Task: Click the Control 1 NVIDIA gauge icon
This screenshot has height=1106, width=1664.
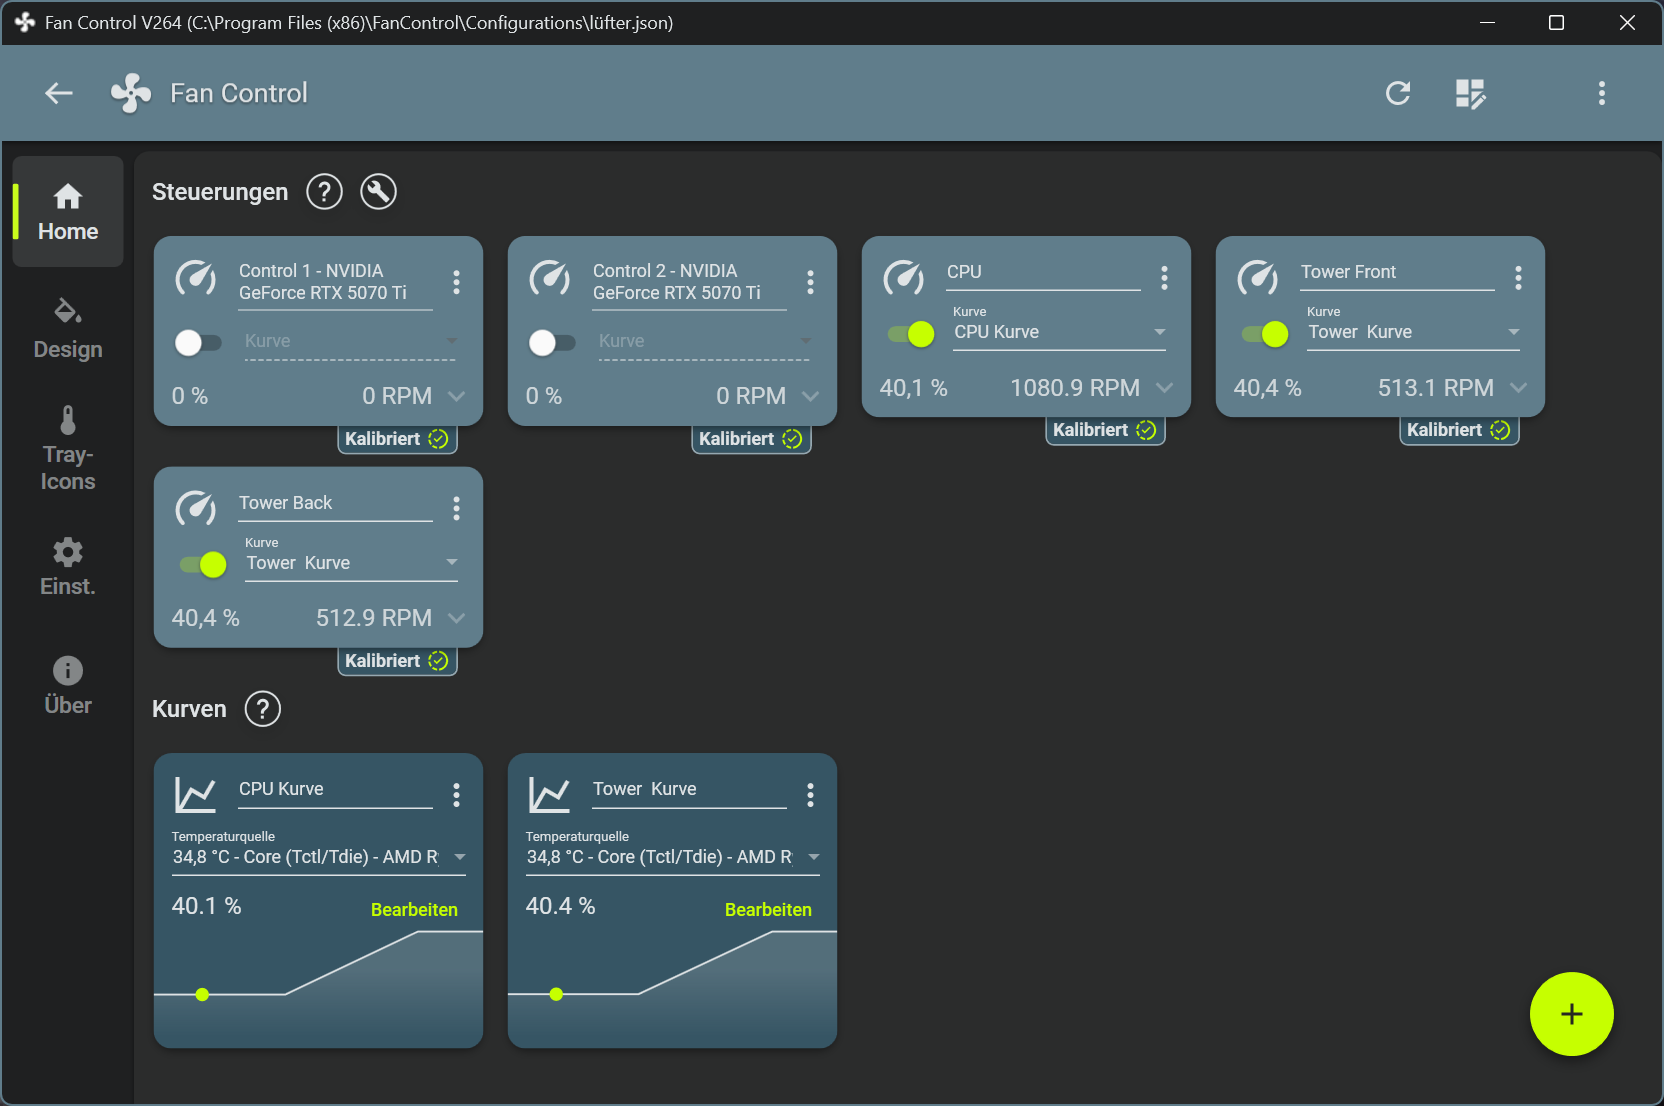Action: point(196,278)
